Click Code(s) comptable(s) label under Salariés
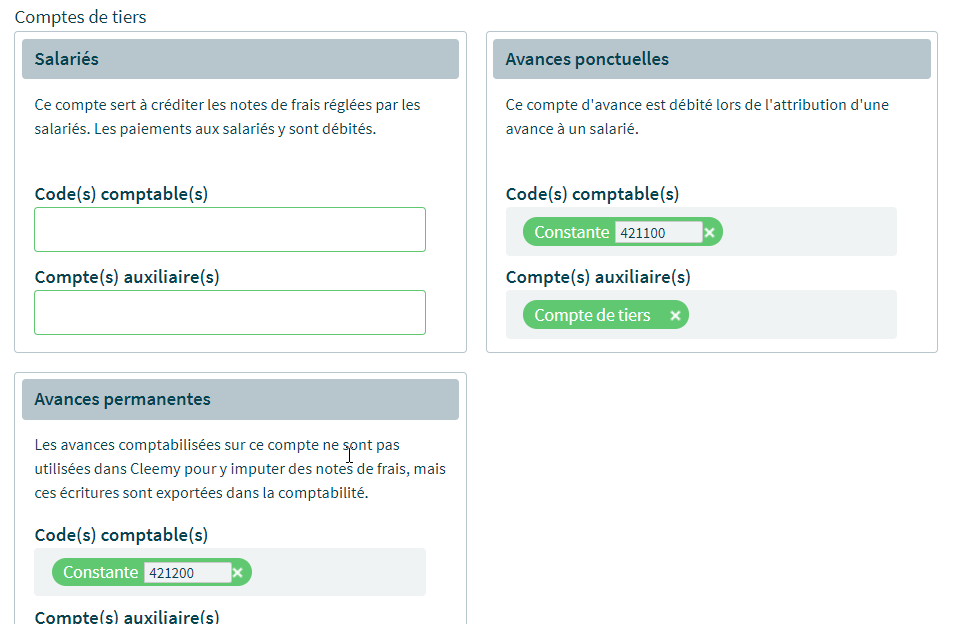Viewport: 969px width, 624px height. pos(121,194)
